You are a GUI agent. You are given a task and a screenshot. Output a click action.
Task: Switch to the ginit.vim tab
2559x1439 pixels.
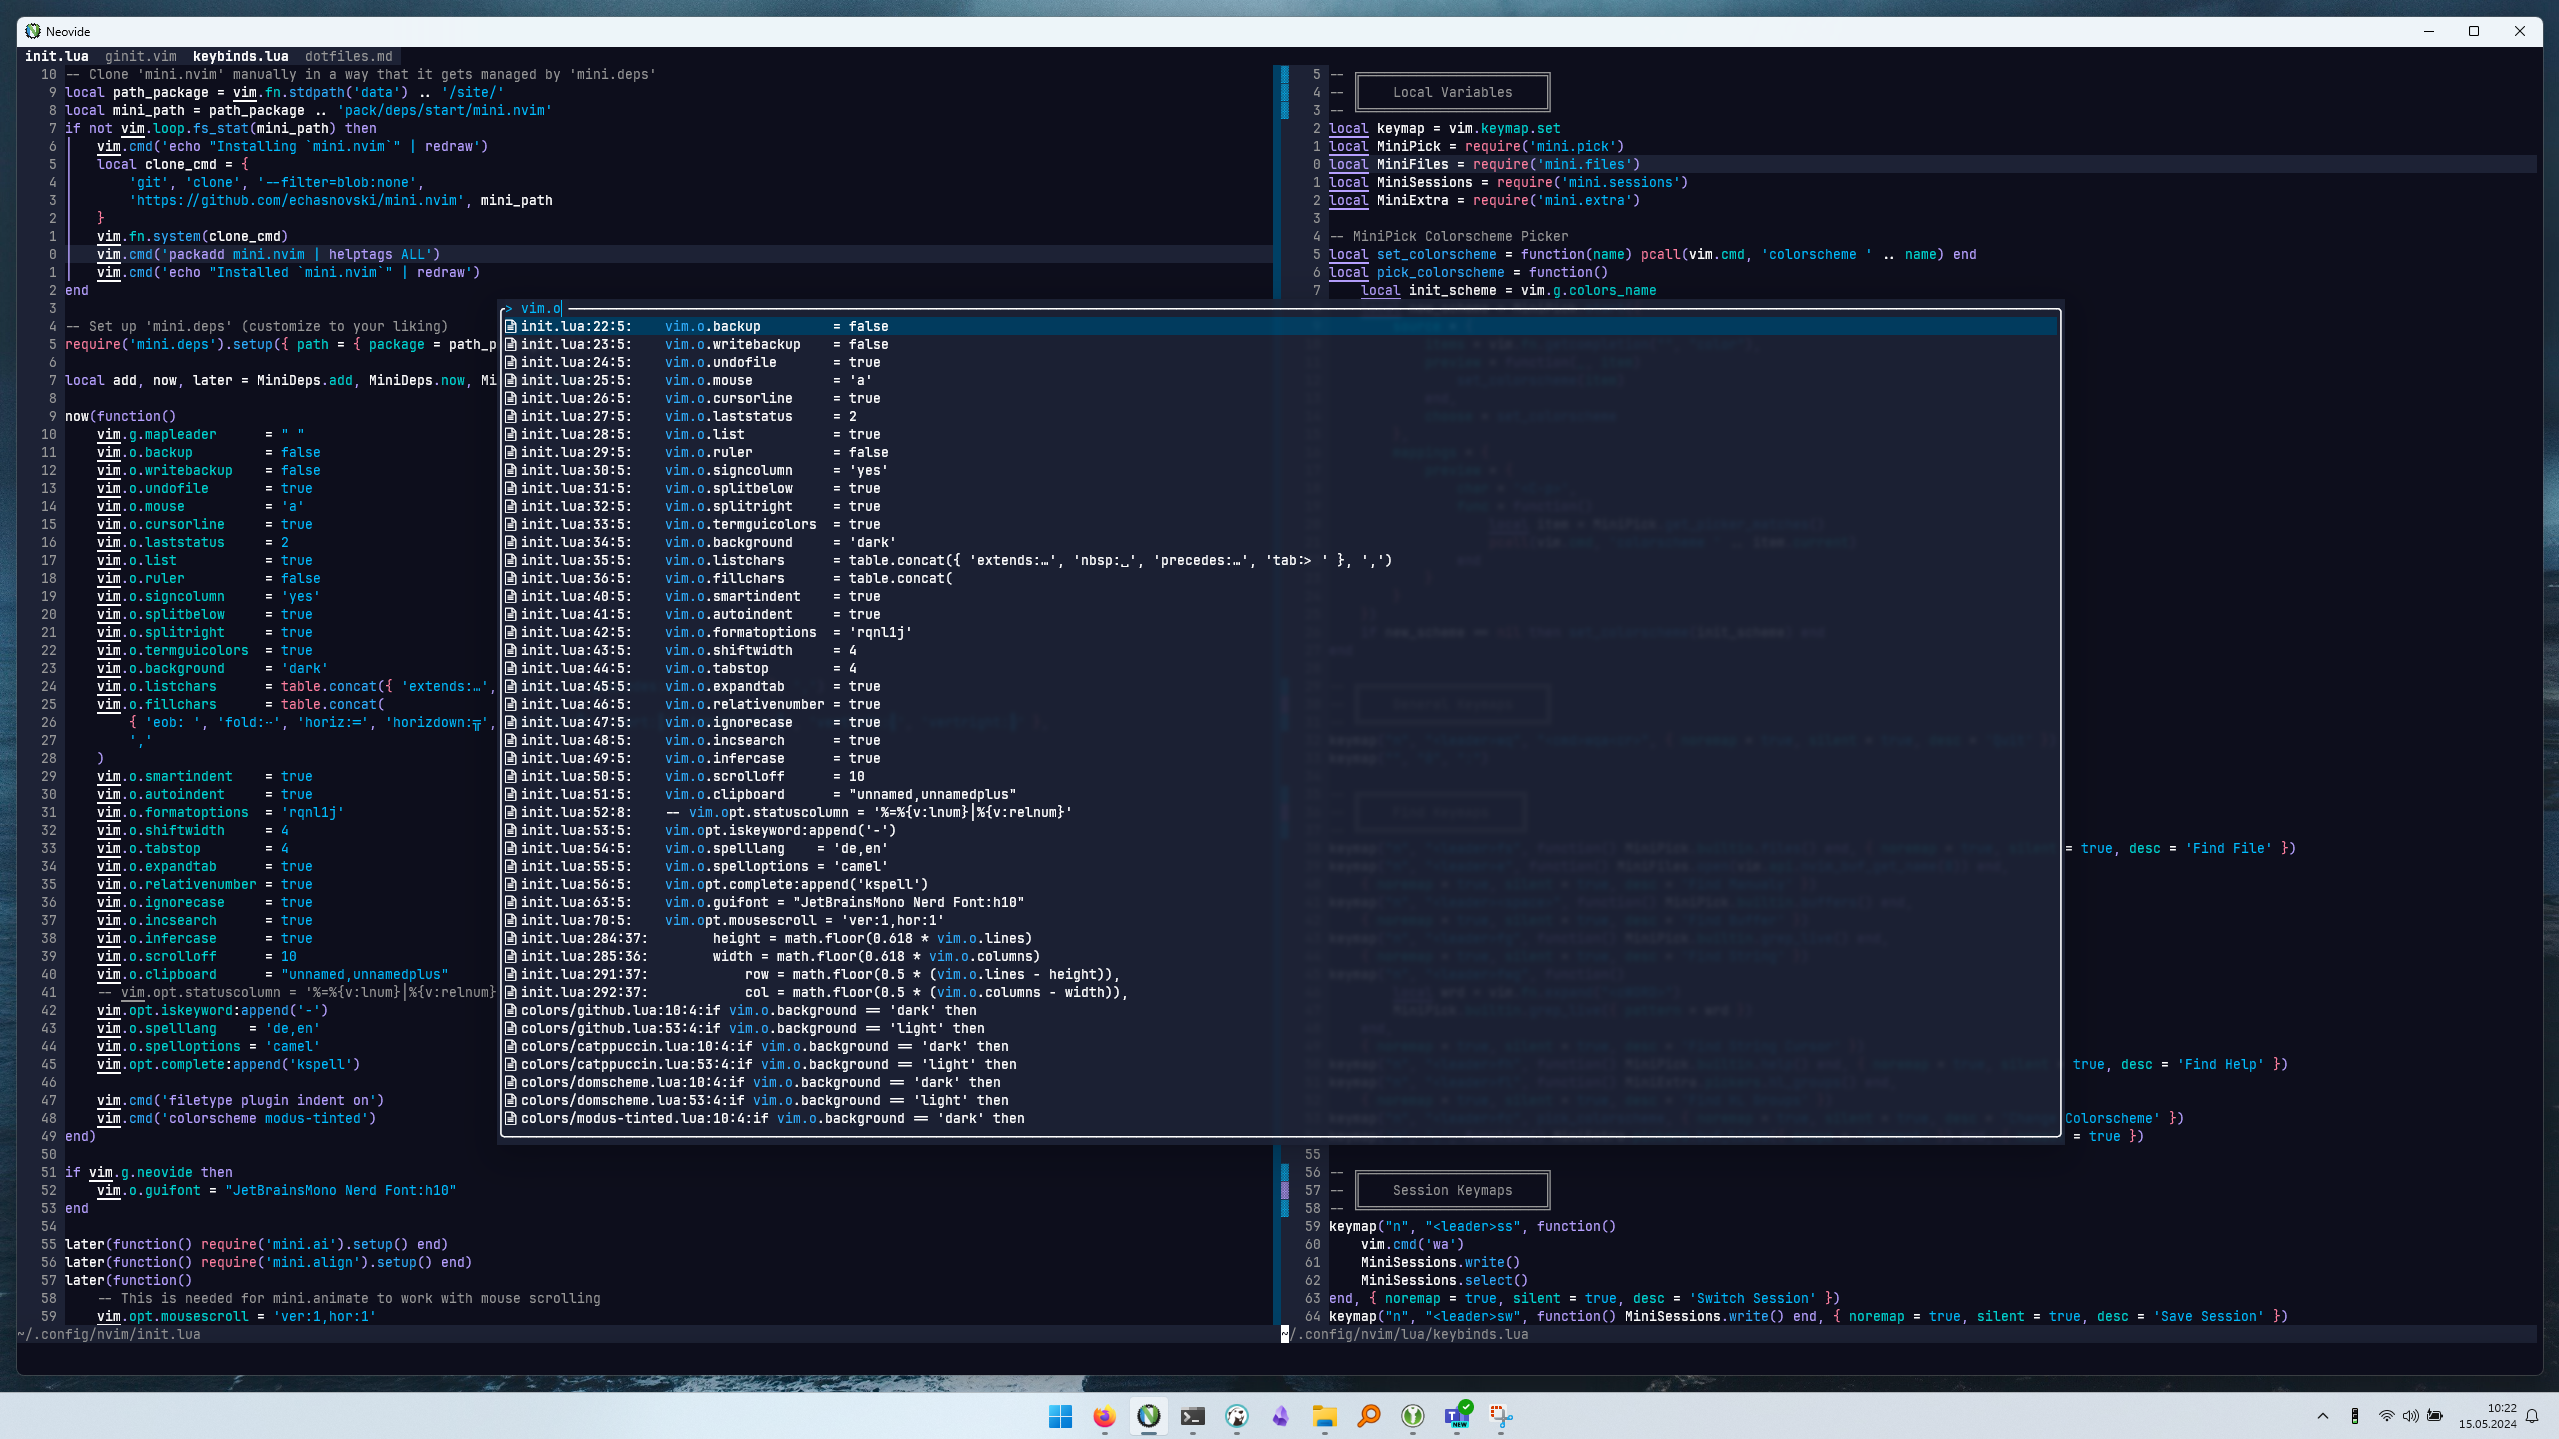point(140,56)
